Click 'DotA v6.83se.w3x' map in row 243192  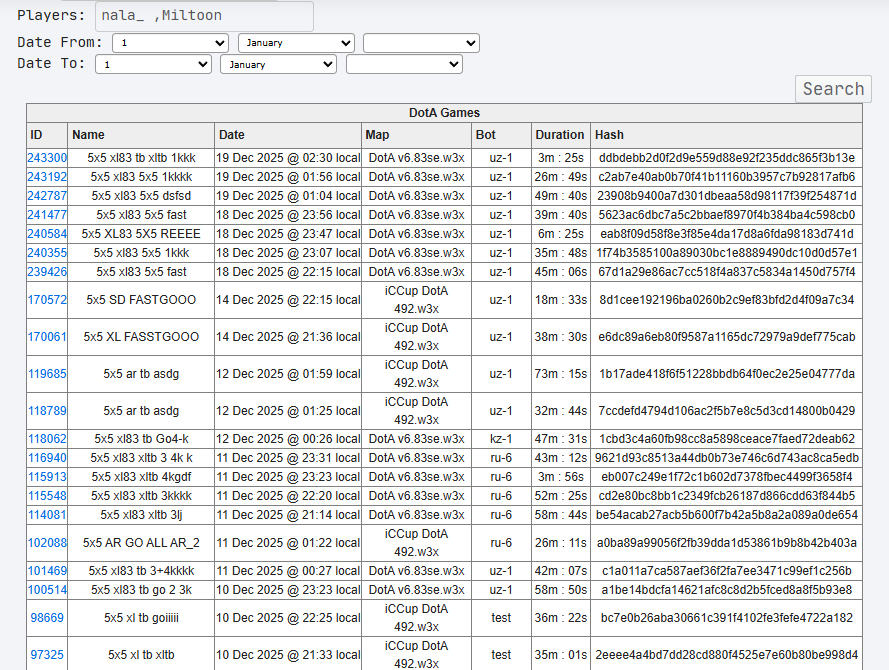pos(416,177)
